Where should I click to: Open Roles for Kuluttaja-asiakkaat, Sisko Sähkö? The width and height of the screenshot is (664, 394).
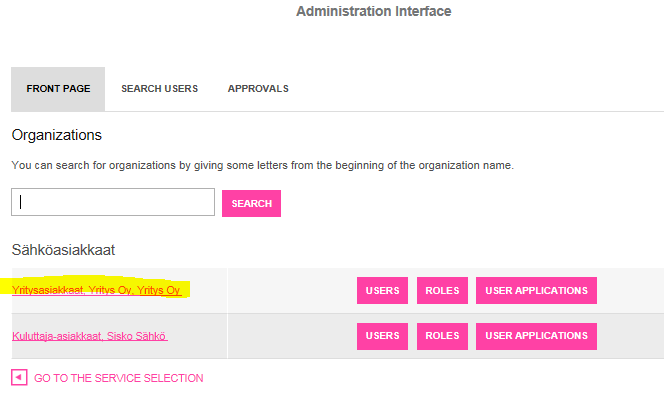point(442,336)
